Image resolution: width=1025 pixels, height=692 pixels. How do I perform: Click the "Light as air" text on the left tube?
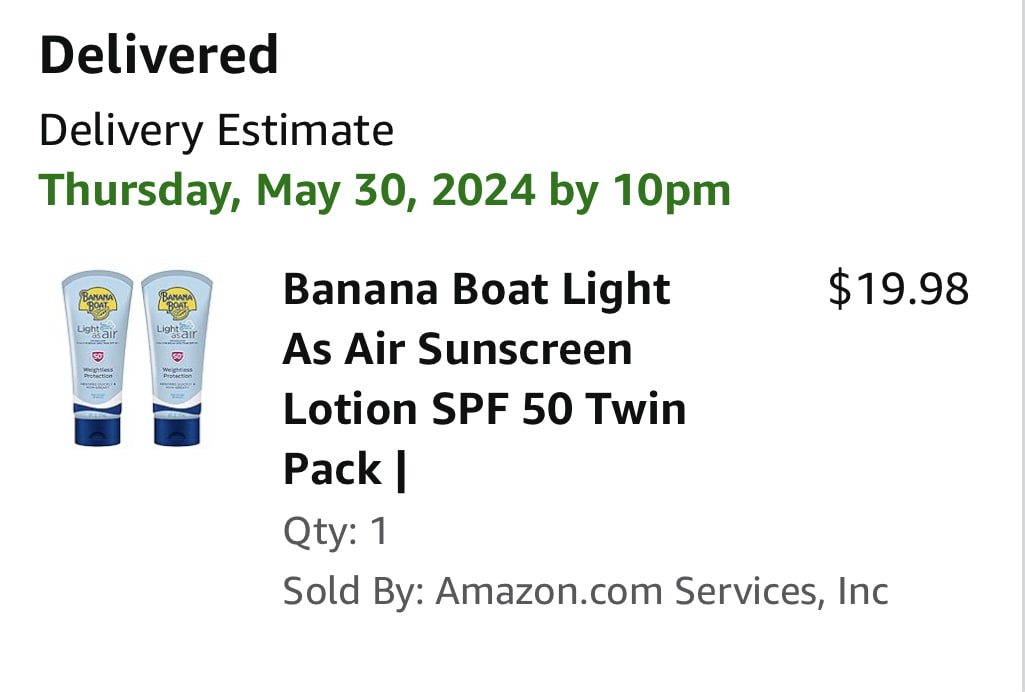(98, 332)
